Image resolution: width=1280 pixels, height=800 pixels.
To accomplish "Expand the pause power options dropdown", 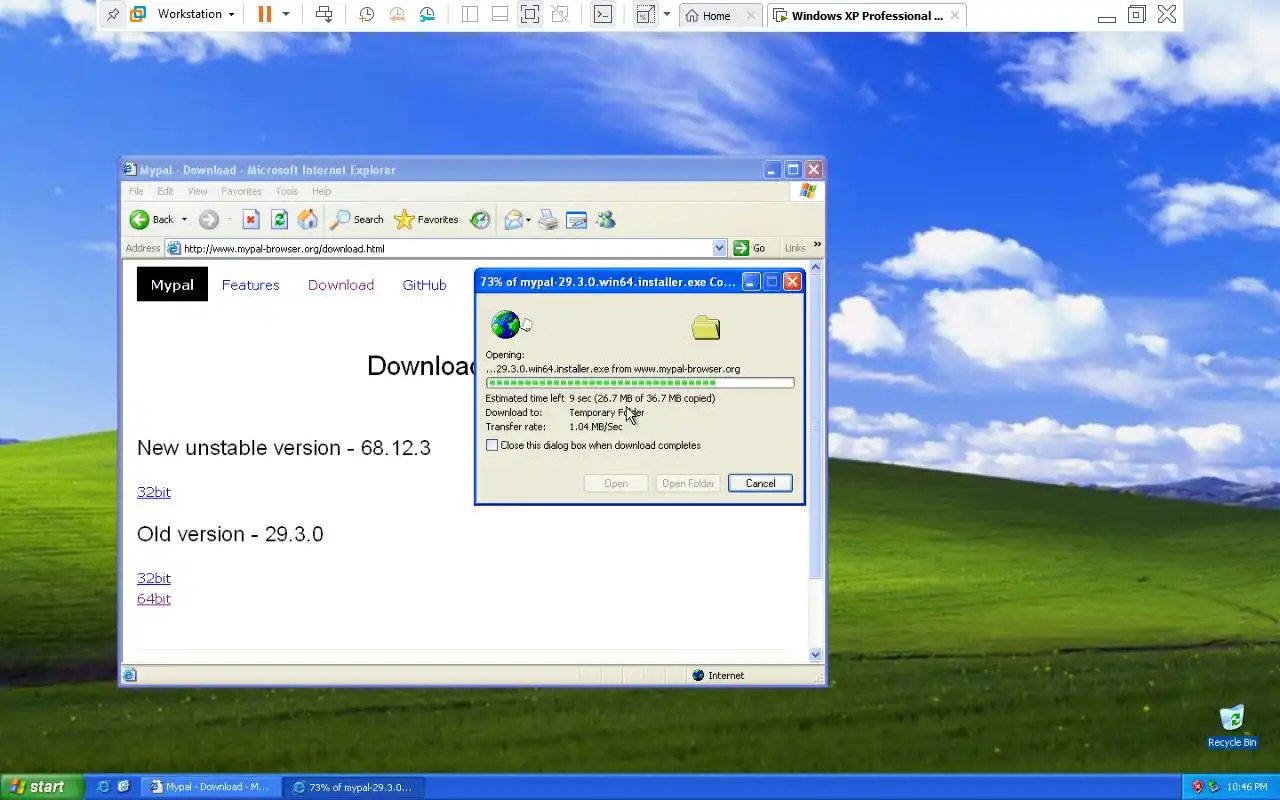I will [286, 14].
